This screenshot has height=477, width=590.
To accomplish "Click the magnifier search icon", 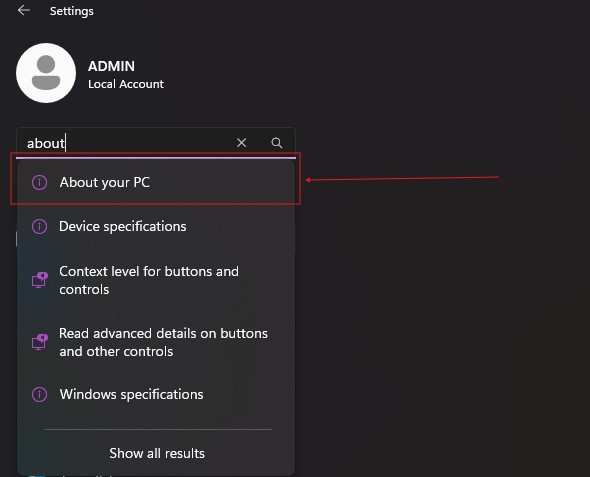I will (277, 143).
